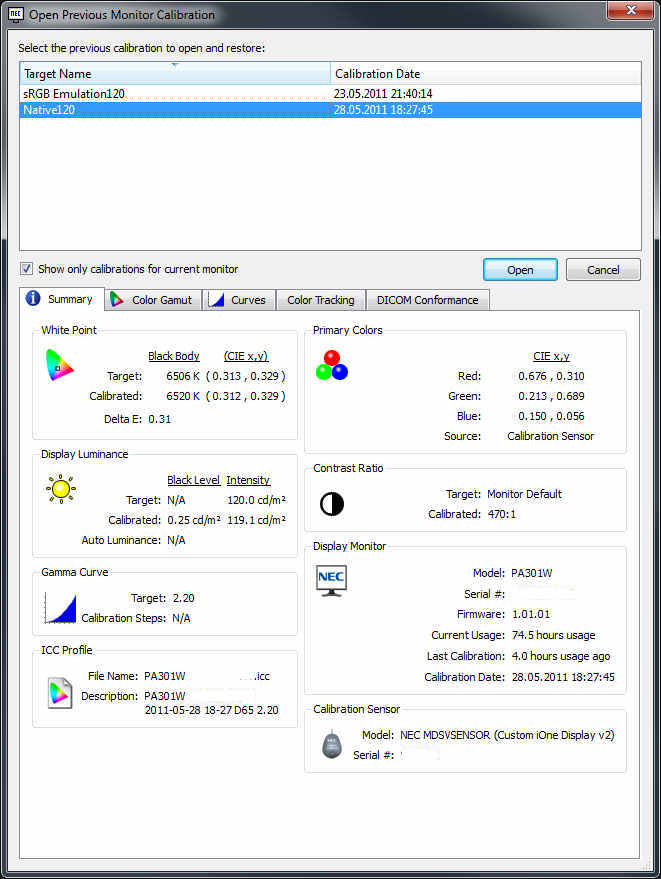This screenshot has width=661, height=879.
Task: Open the Curves tab
Action: click(238, 300)
